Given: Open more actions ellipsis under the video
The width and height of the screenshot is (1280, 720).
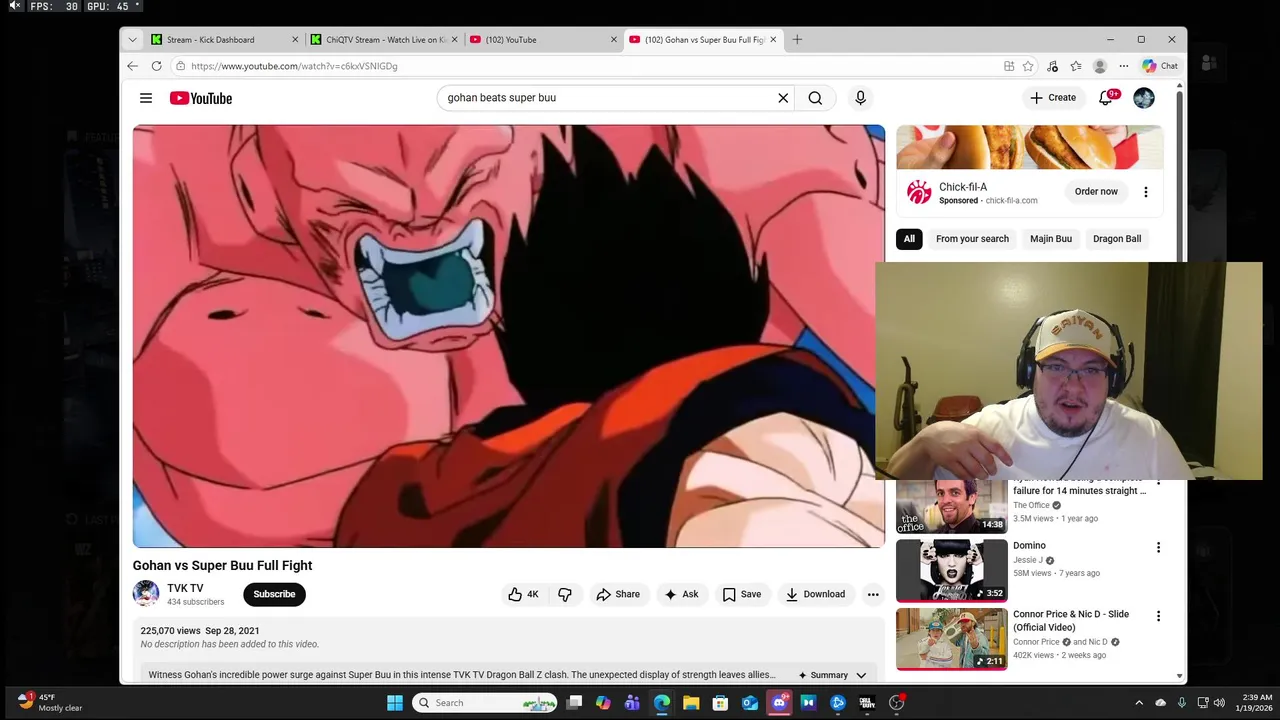Looking at the screenshot, I should click(x=873, y=594).
